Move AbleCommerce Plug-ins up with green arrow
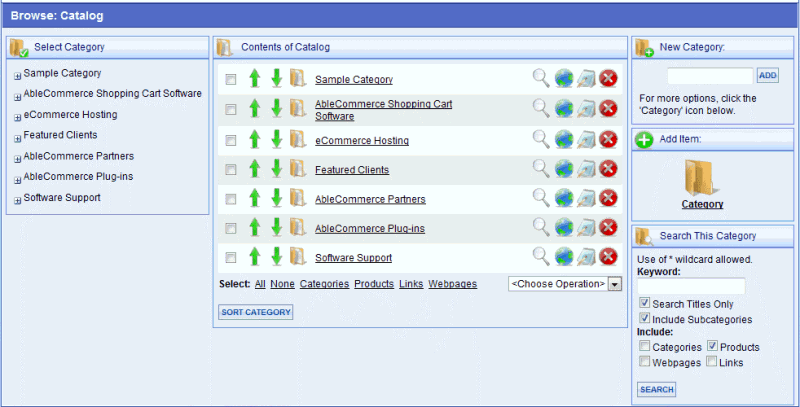800x407 pixels. [255, 227]
